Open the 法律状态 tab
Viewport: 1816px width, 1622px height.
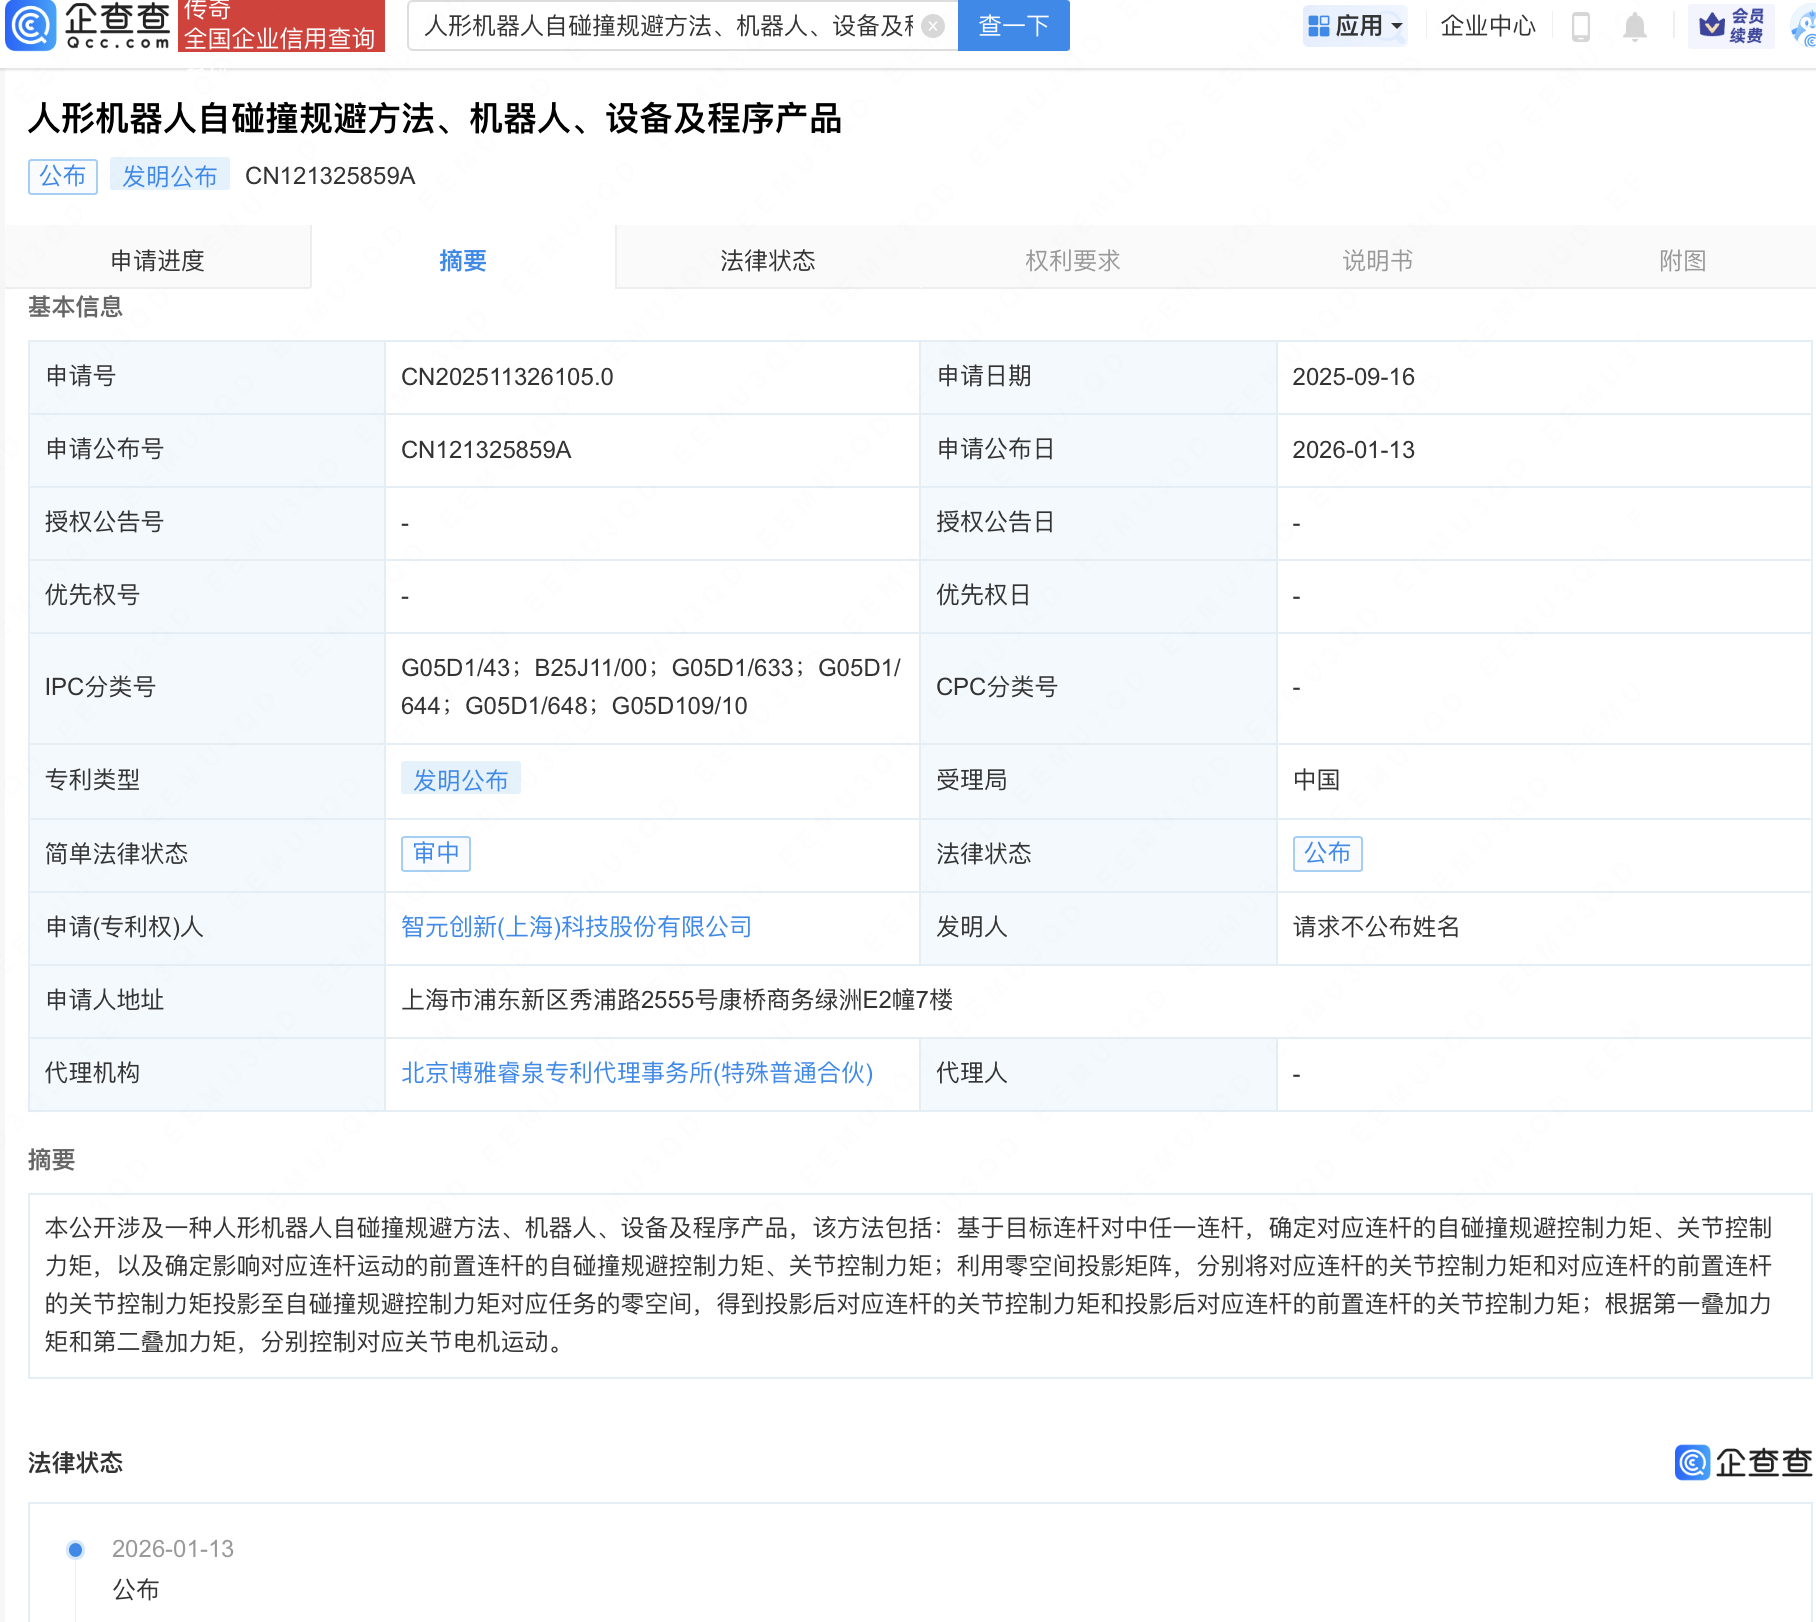click(767, 260)
